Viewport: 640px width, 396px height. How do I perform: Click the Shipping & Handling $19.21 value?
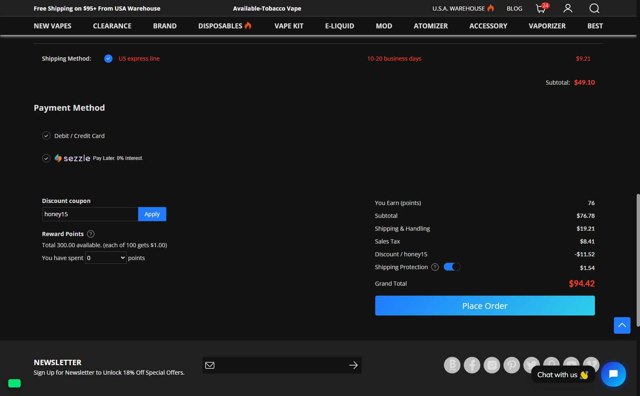[x=585, y=229]
